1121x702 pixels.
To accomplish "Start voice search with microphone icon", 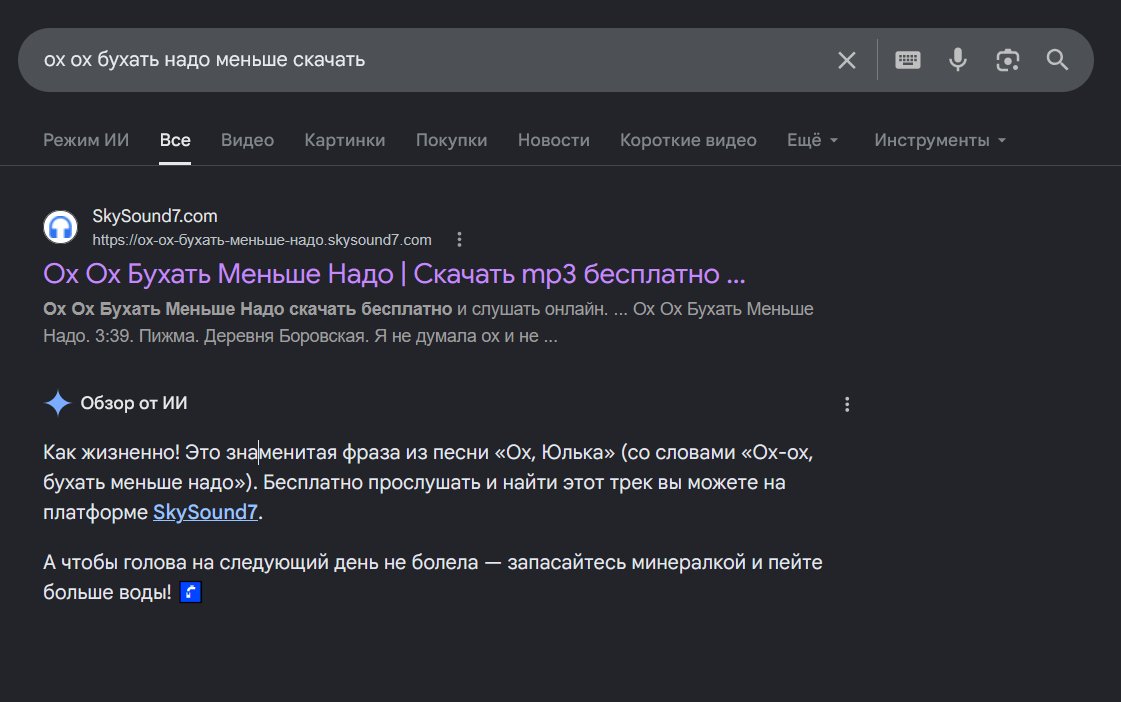I will click(x=957, y=60).
